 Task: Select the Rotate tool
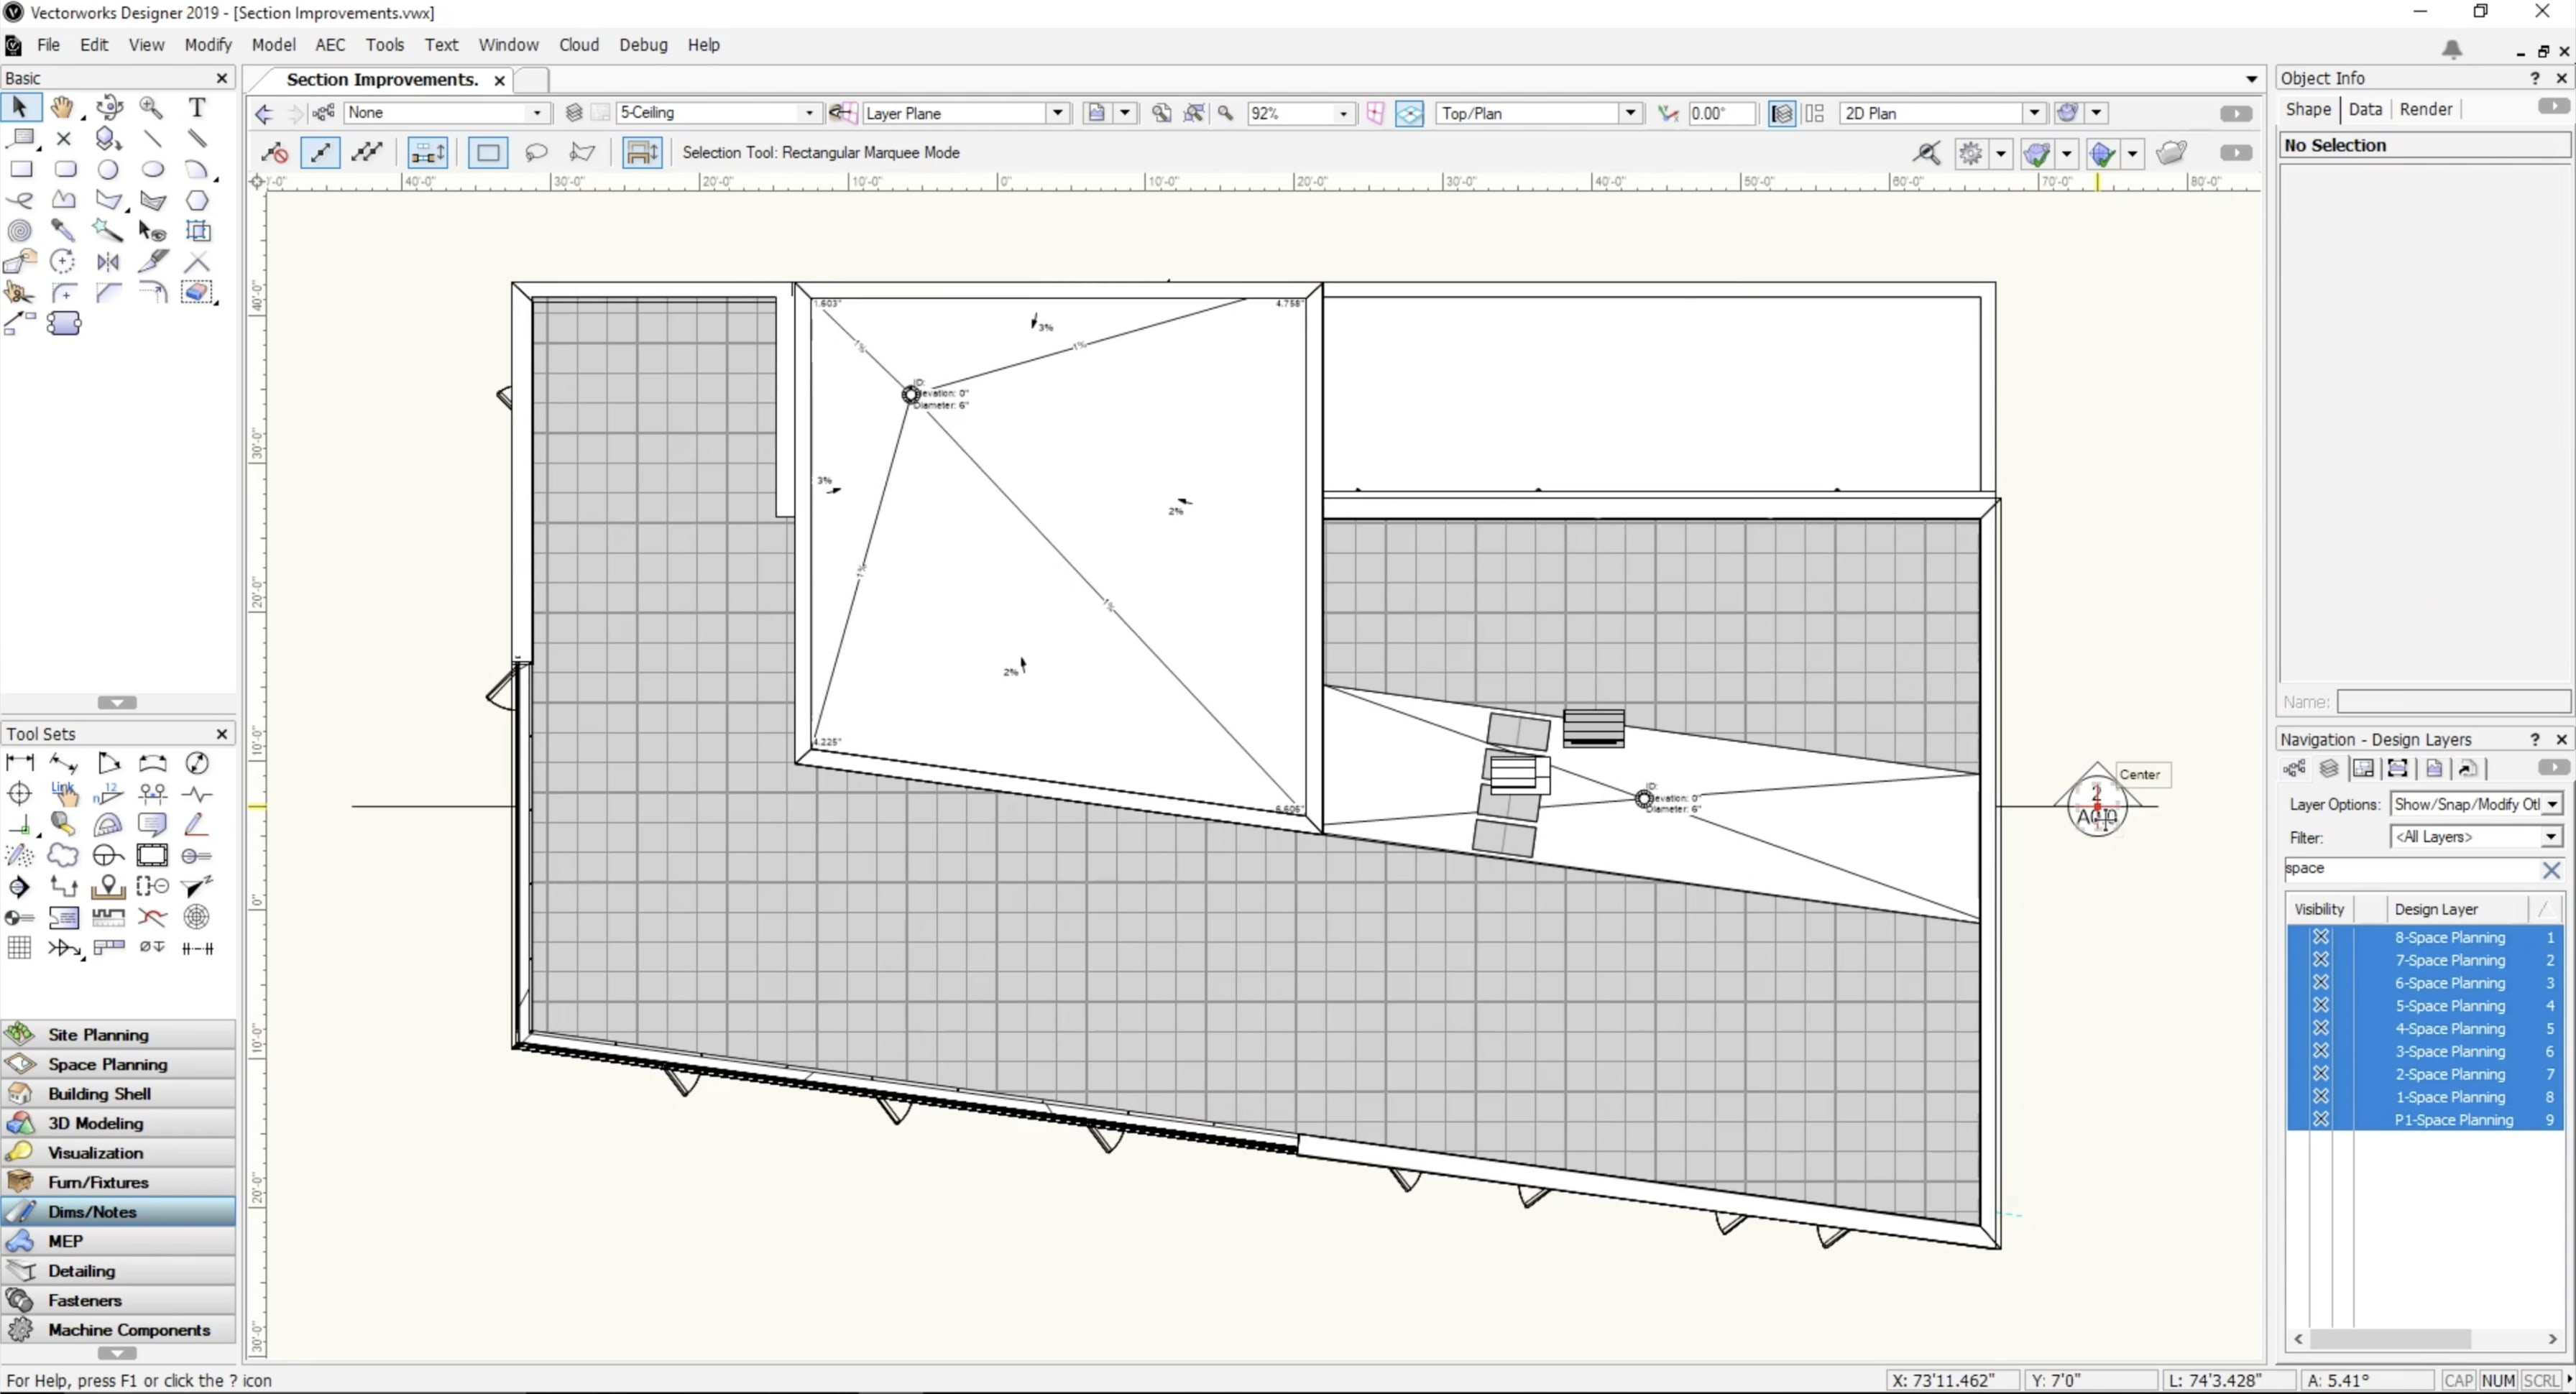[x=63, y=262]
